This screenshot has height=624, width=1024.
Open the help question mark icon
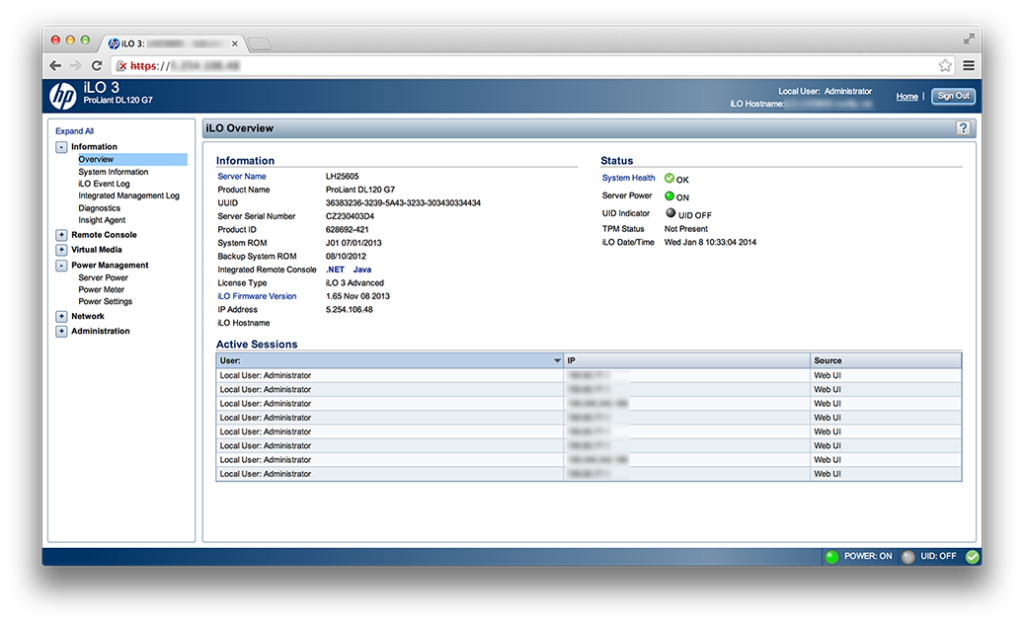[963, 128]
